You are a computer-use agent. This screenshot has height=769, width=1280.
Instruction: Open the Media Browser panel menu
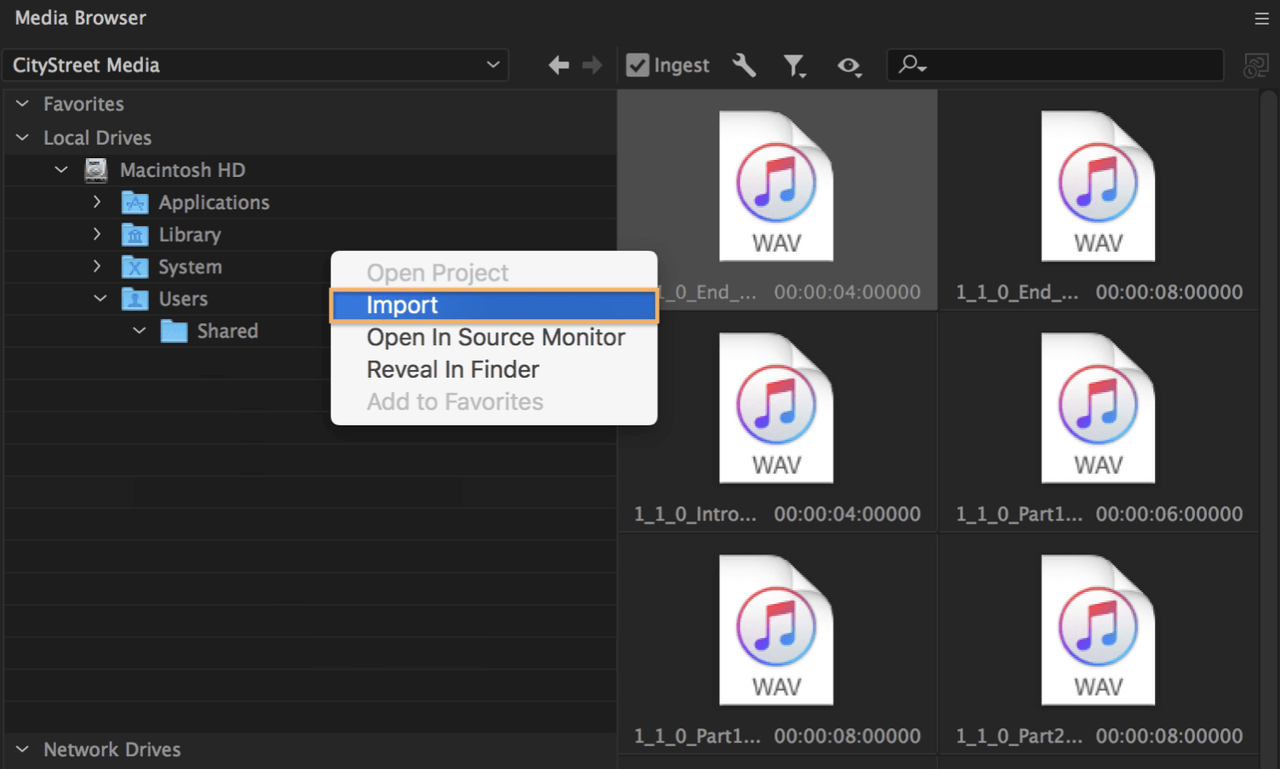pyautogui.click(x=1261, y=17)
